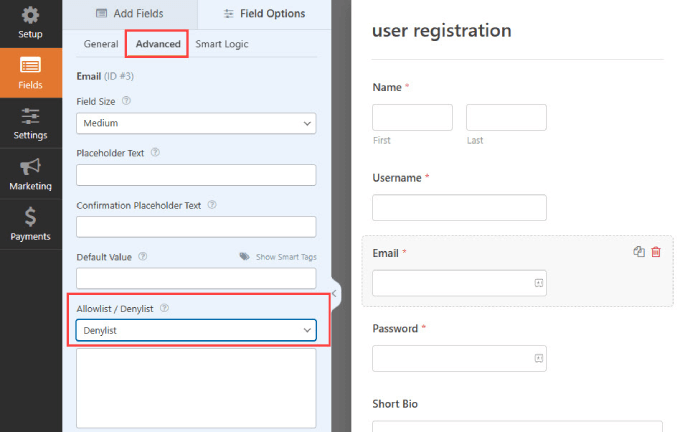Click help icon next to Field Size

pyautogui.click(x=126, y=101)
